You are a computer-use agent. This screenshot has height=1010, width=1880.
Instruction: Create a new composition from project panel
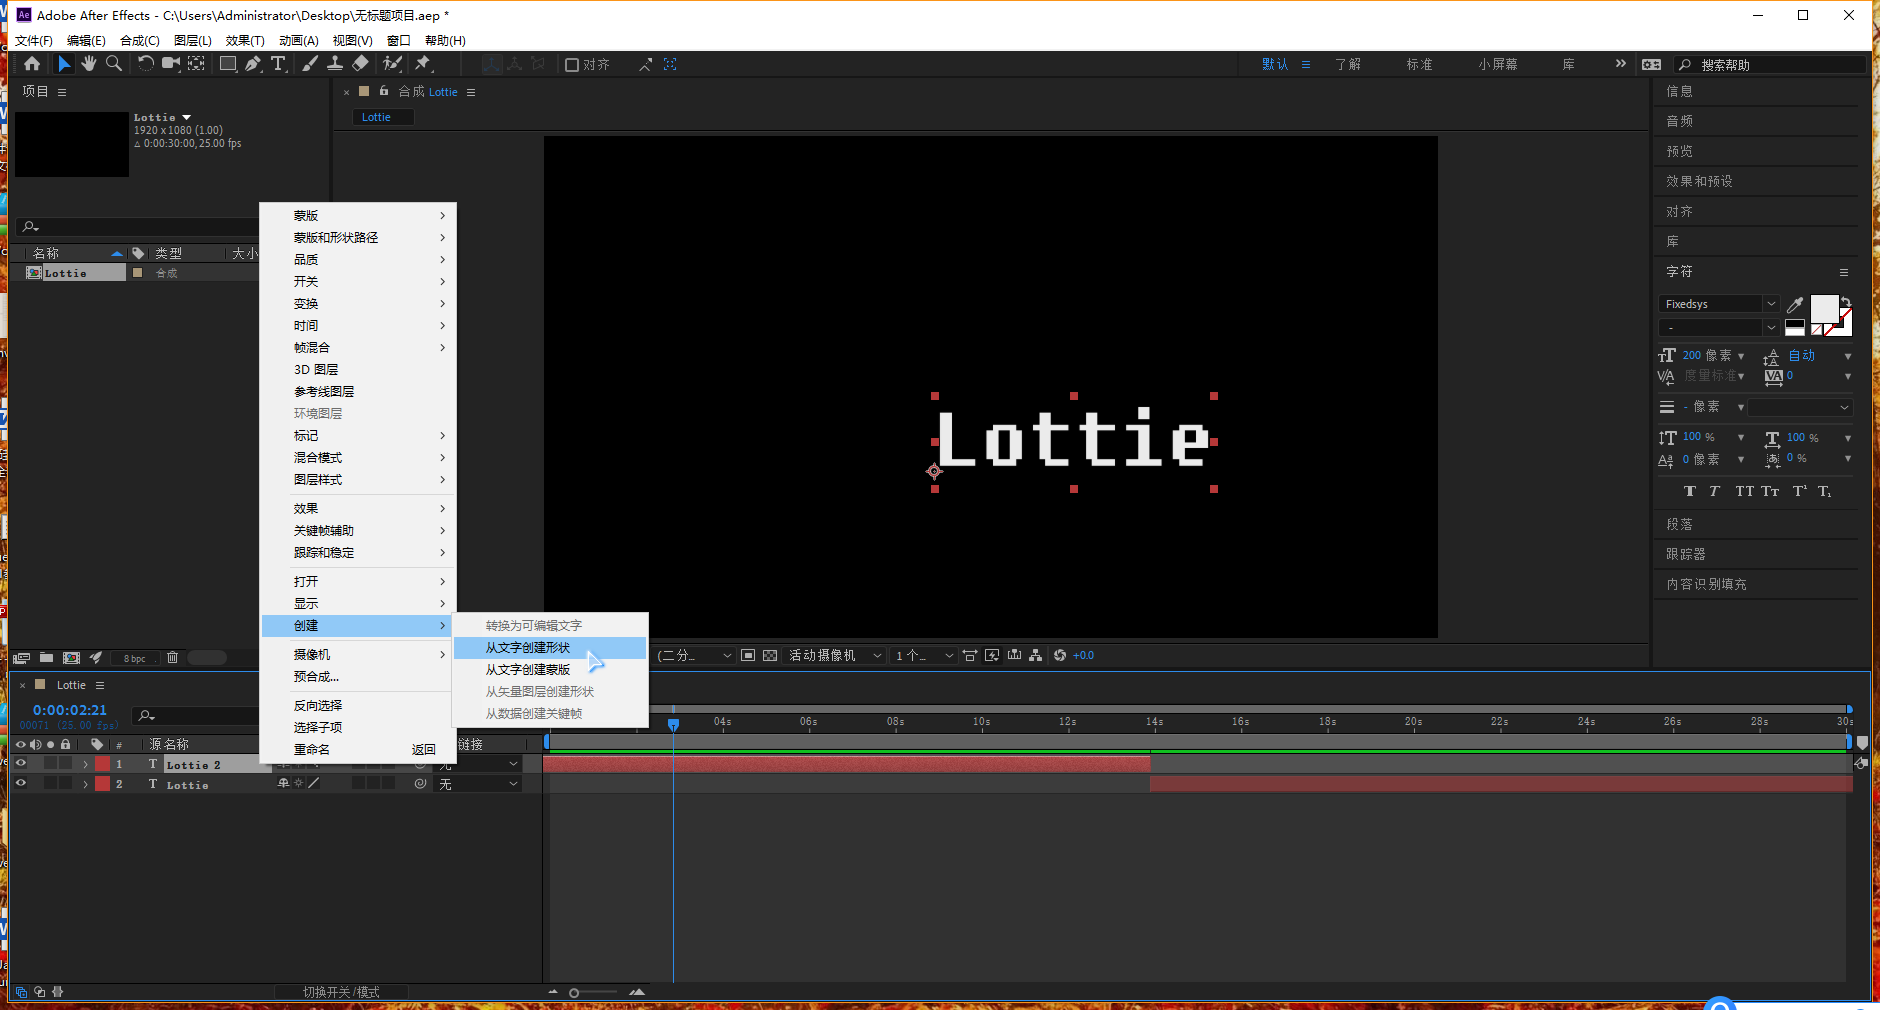pyautogui.click(x=71, y=658)
